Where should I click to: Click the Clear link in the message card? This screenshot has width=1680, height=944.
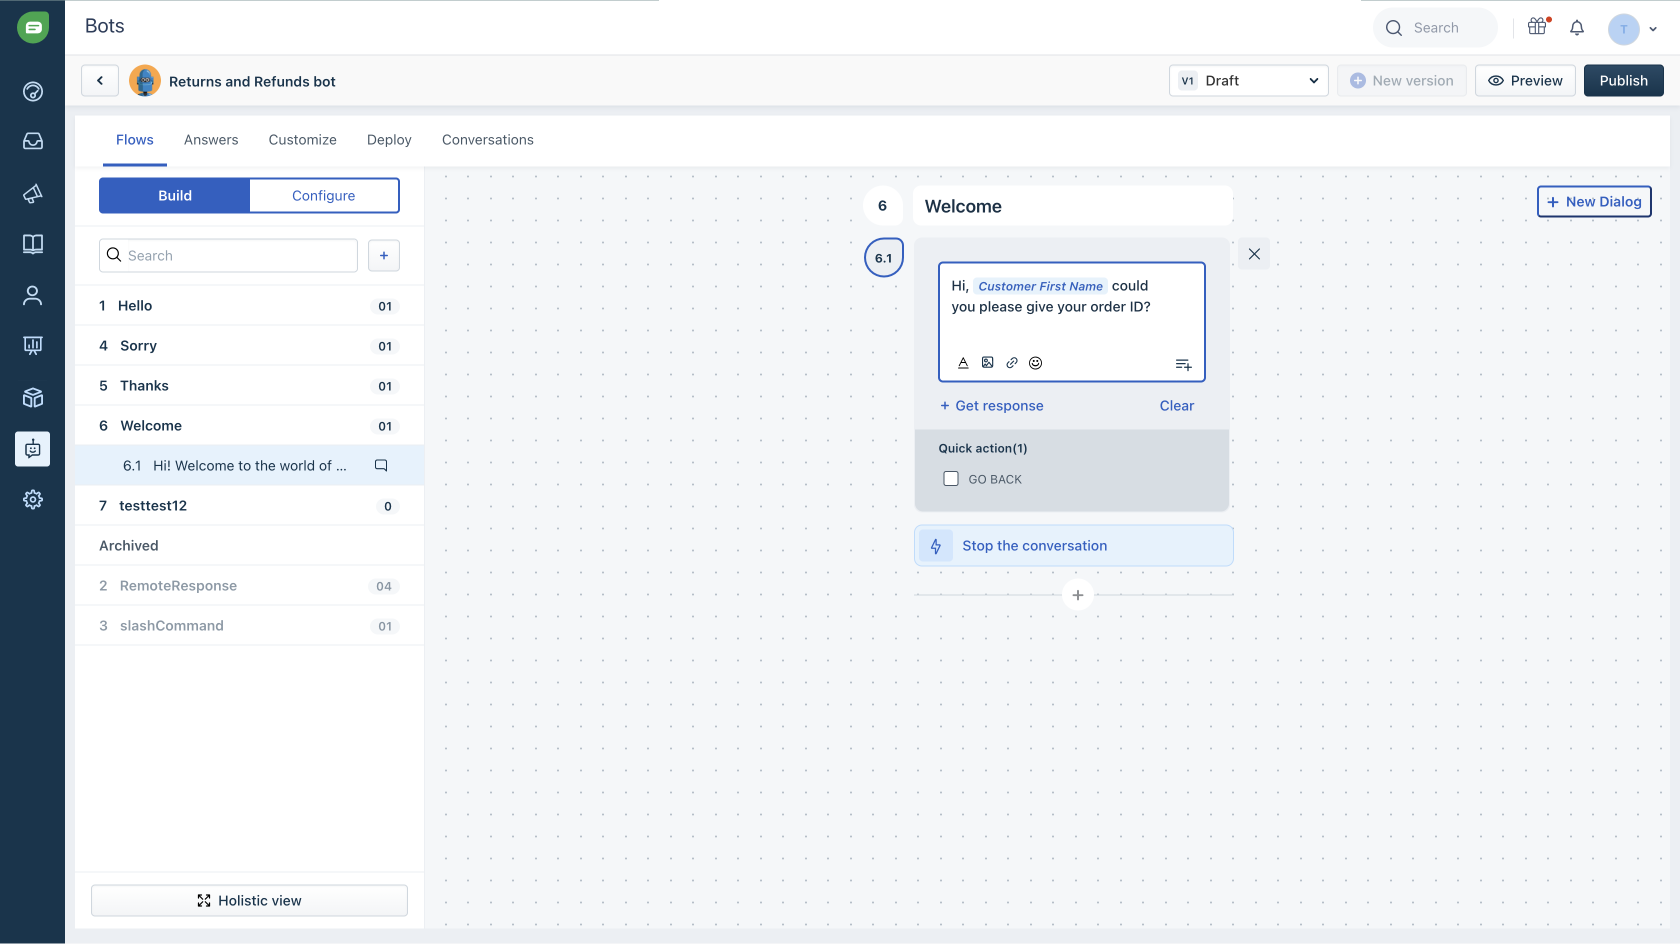(x=1176, y=406)
